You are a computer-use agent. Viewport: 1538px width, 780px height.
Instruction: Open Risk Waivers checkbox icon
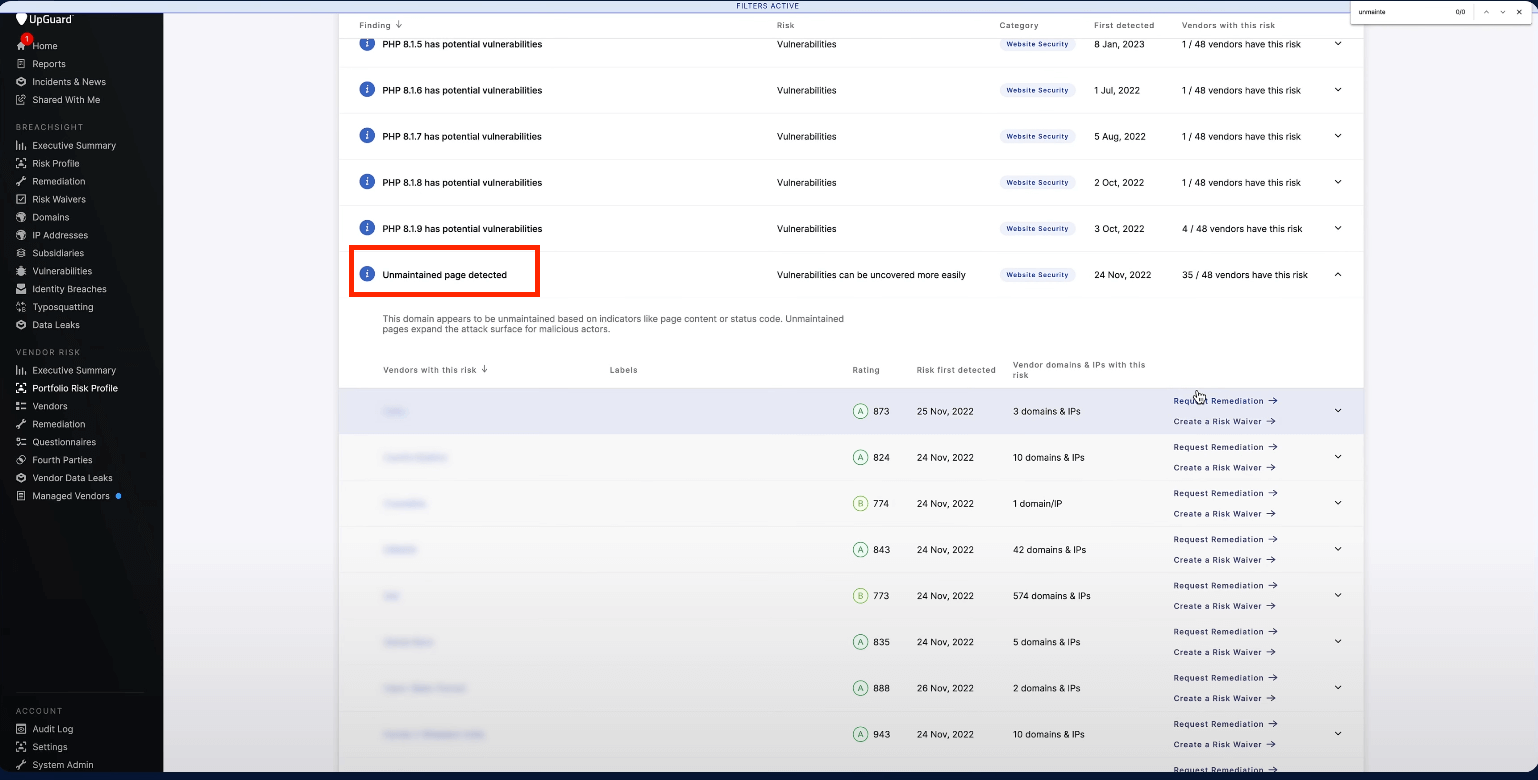21,200
